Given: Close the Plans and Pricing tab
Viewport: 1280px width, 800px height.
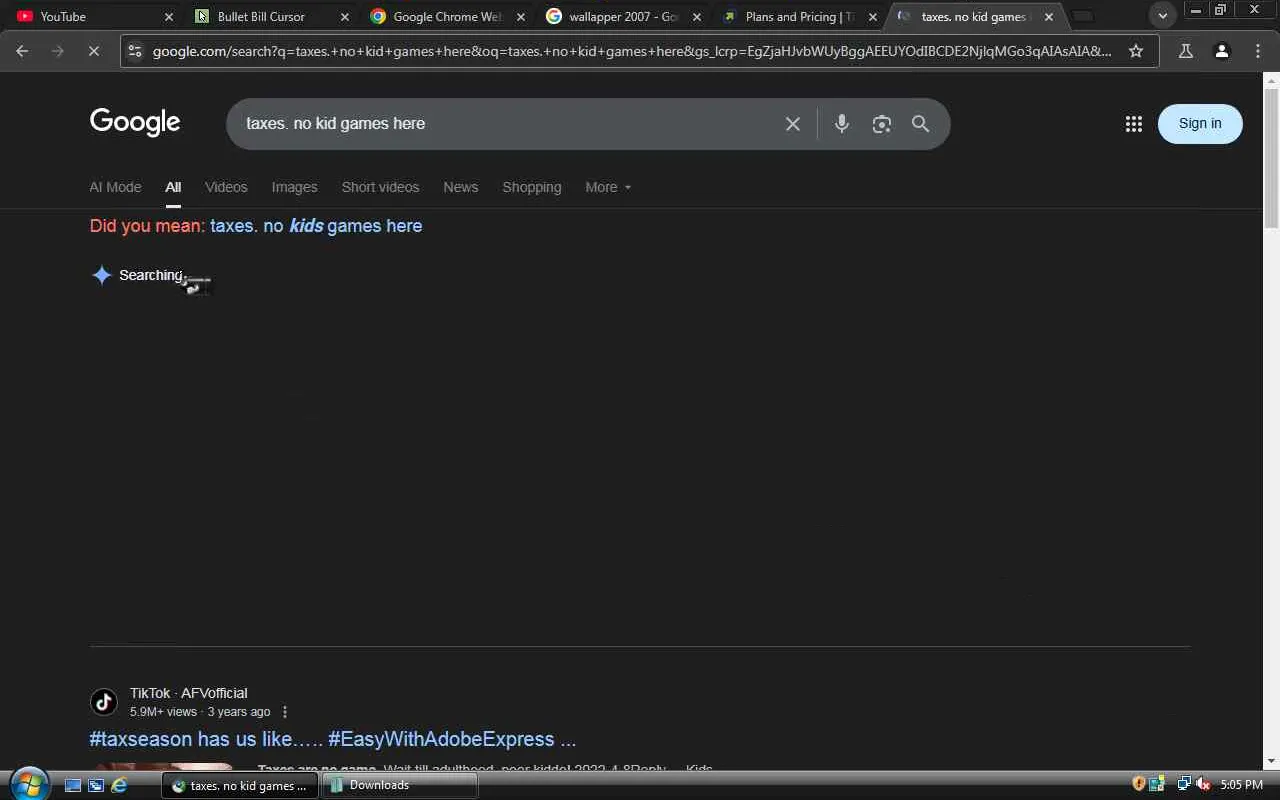Looking at the screenshot, I should pyautogui.click(x=872, y=17).
